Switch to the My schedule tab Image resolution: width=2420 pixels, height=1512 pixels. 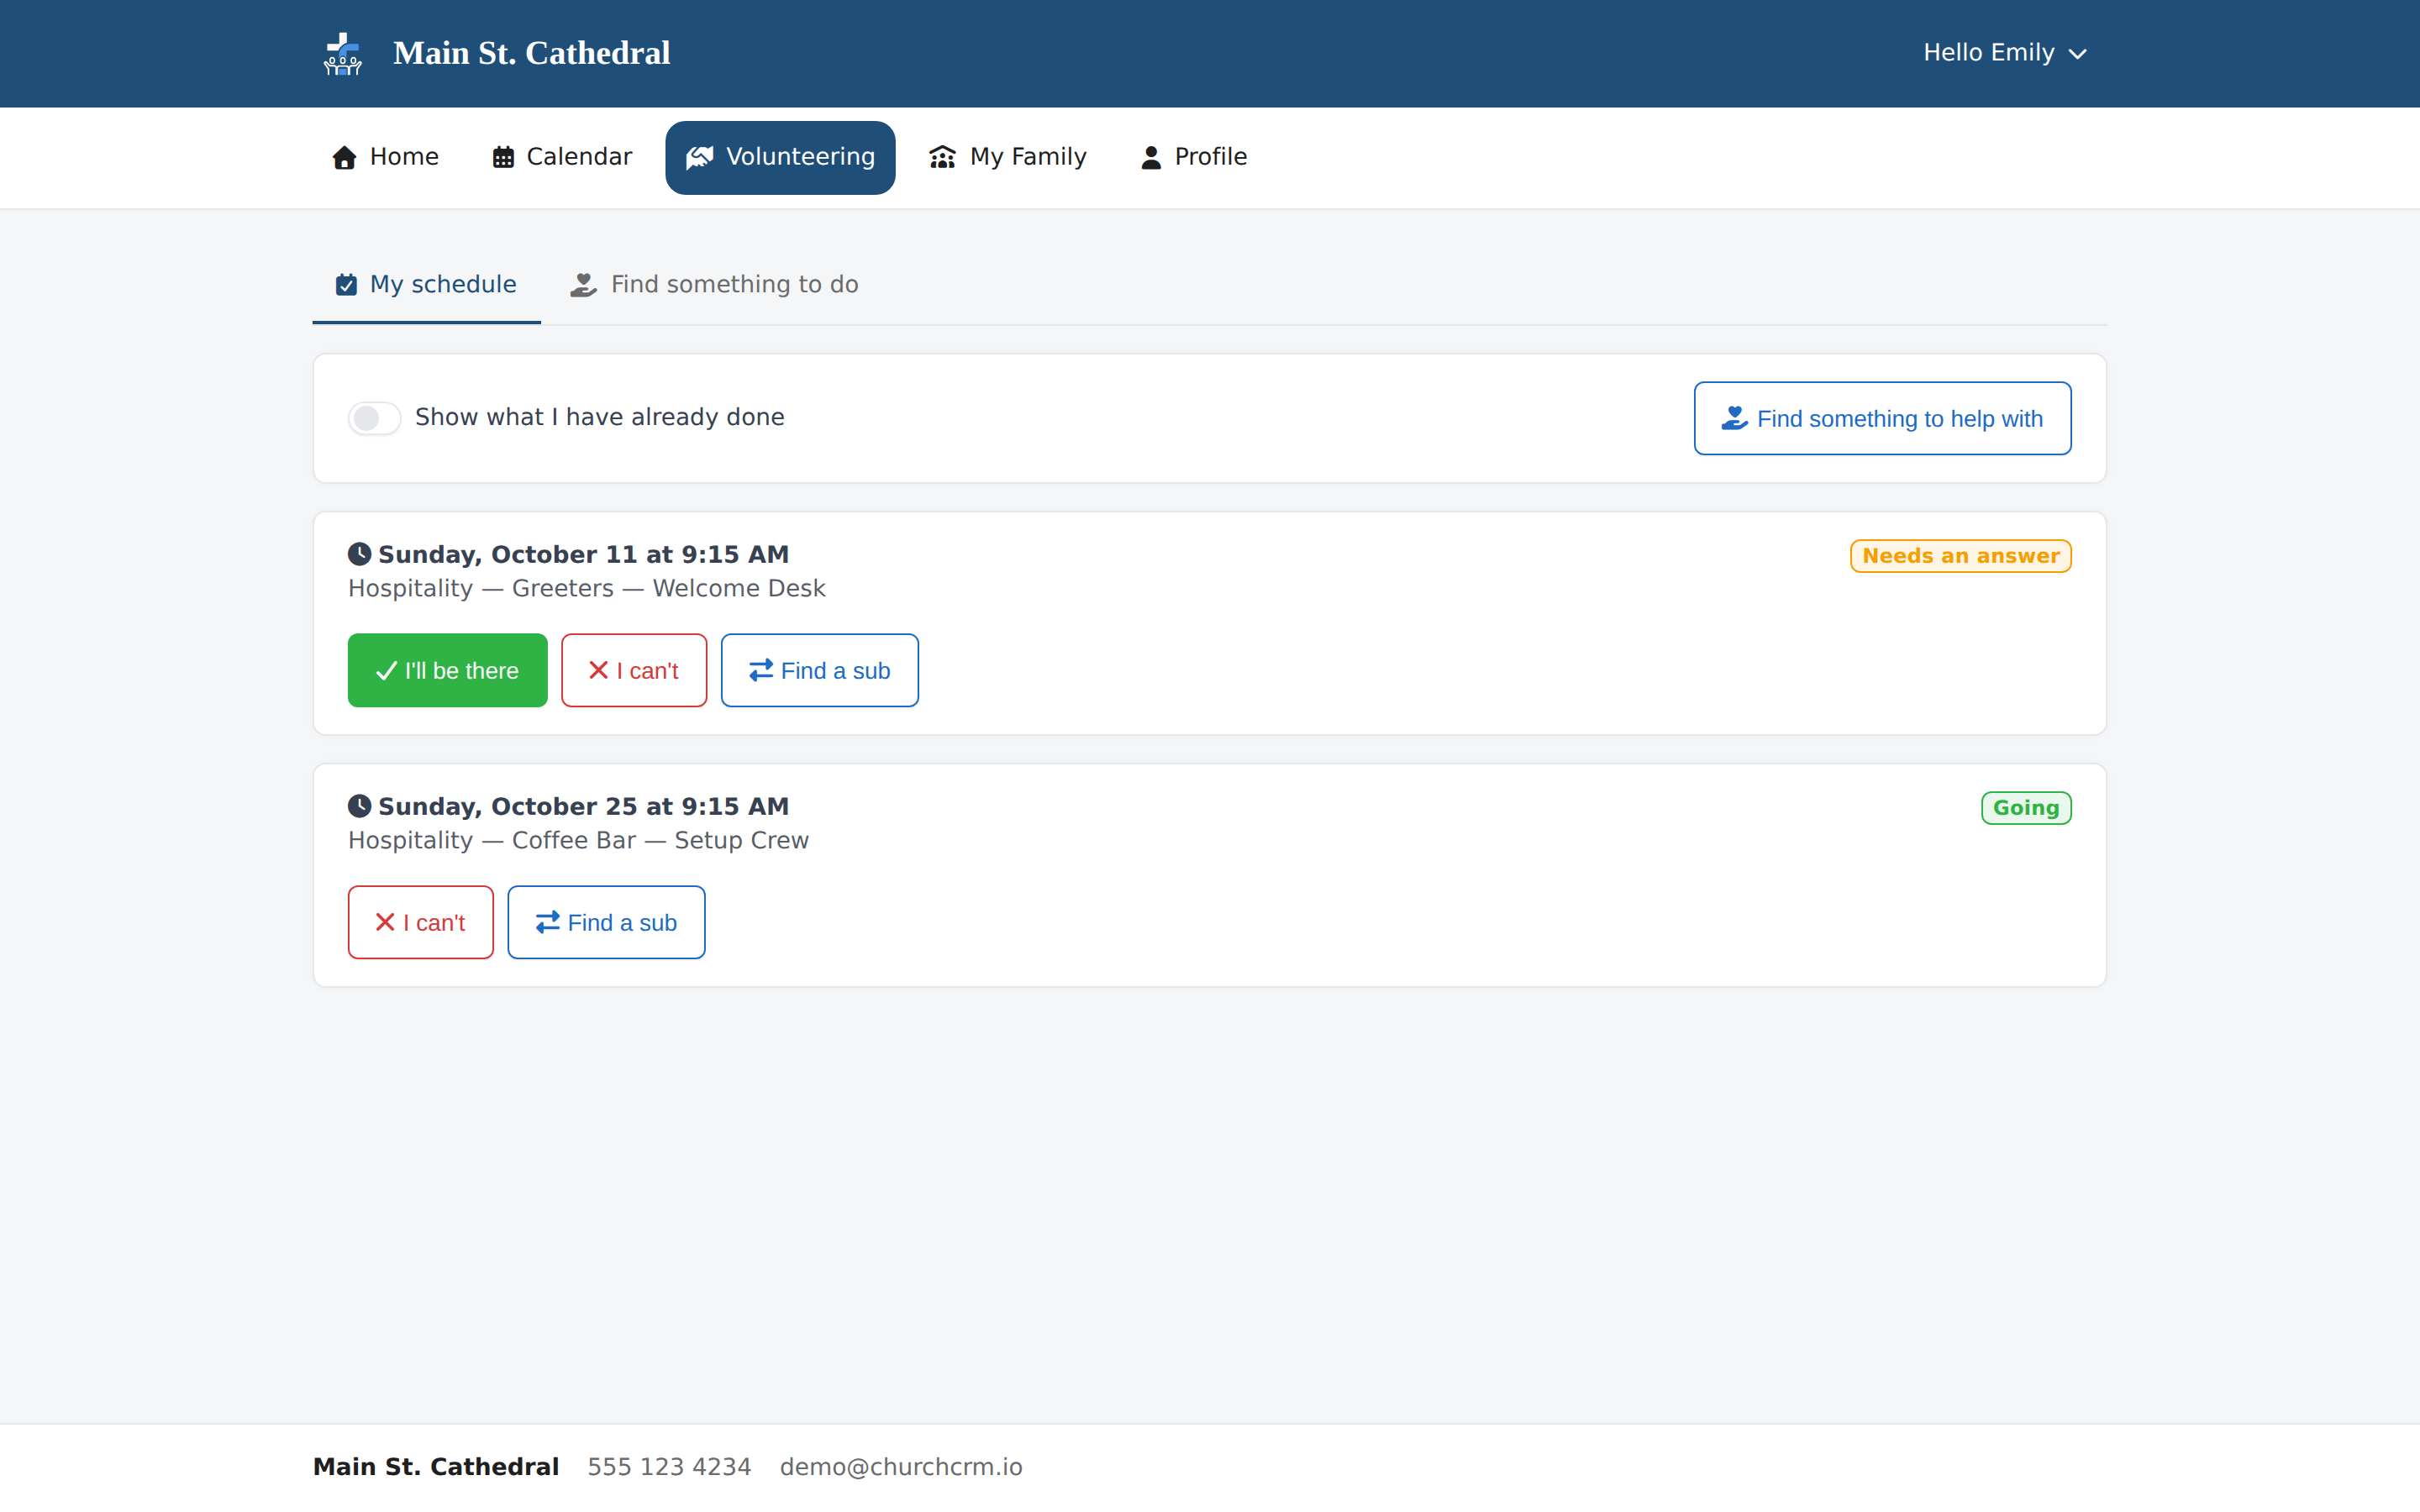(x=427, y=285)
